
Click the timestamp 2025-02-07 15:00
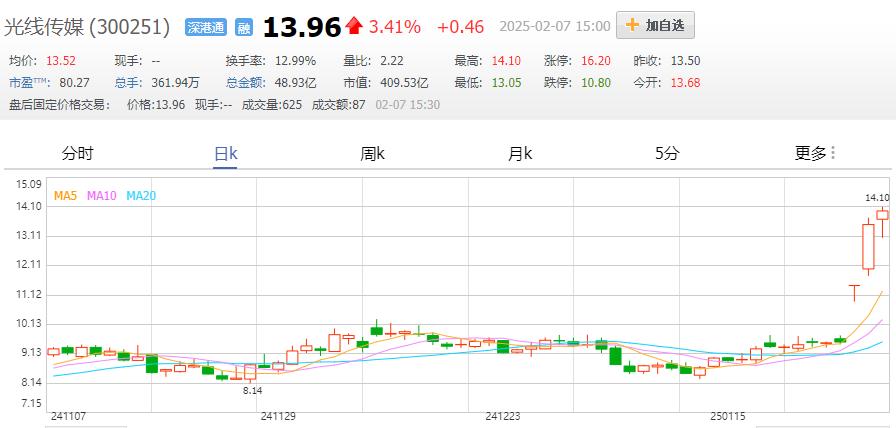(554, 26)
